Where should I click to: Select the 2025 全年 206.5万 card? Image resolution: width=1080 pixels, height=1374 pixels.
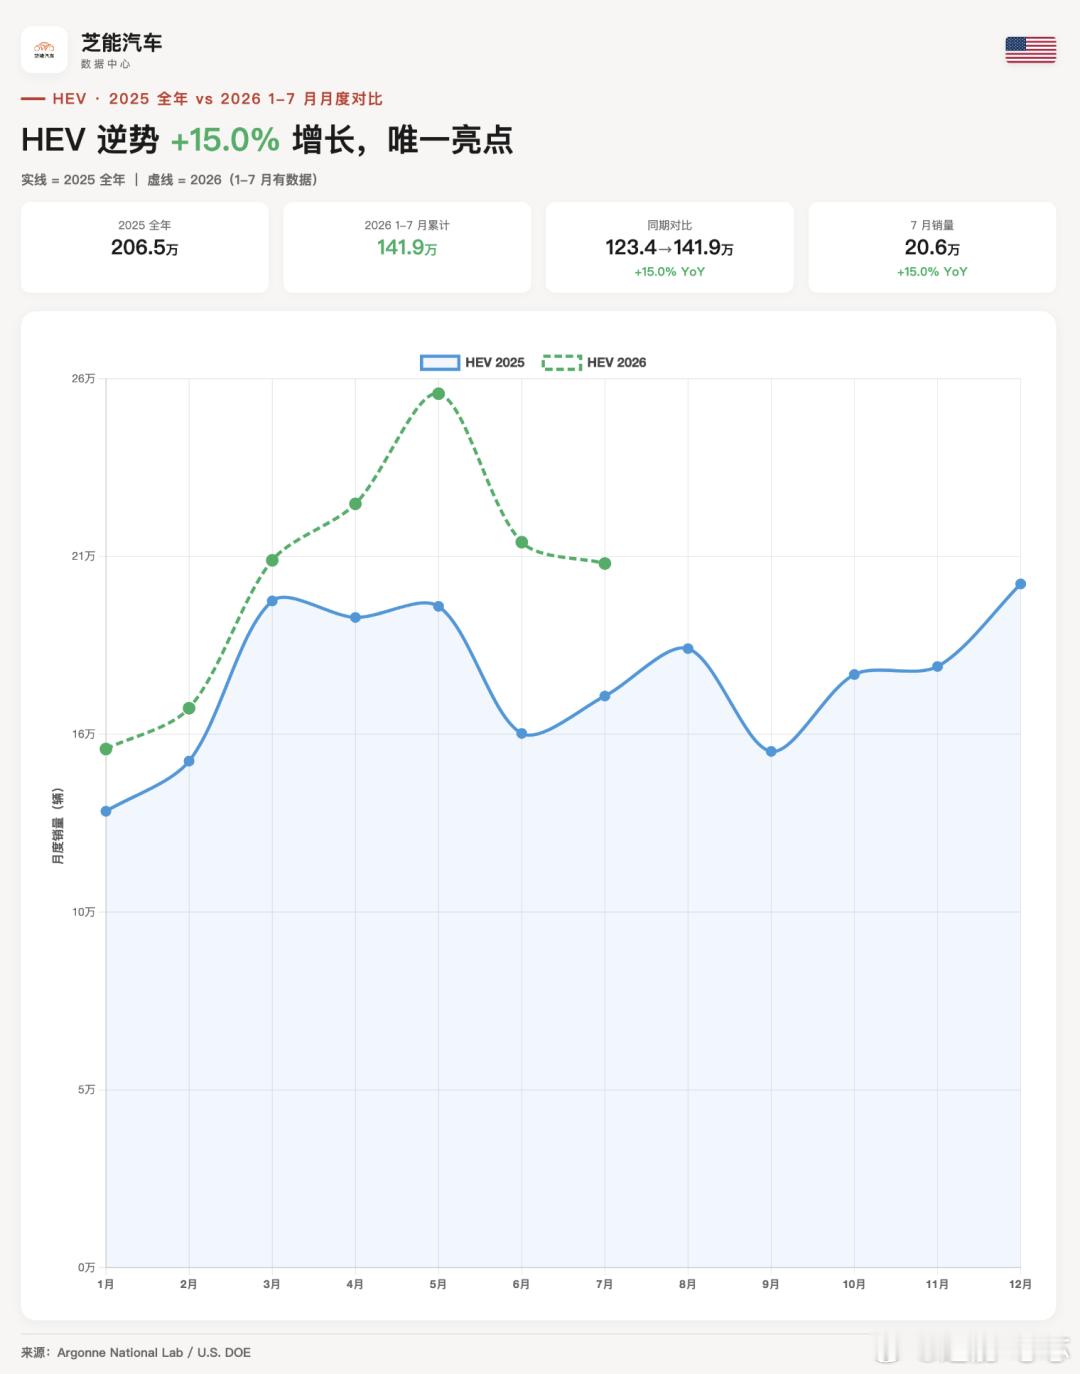145,247
